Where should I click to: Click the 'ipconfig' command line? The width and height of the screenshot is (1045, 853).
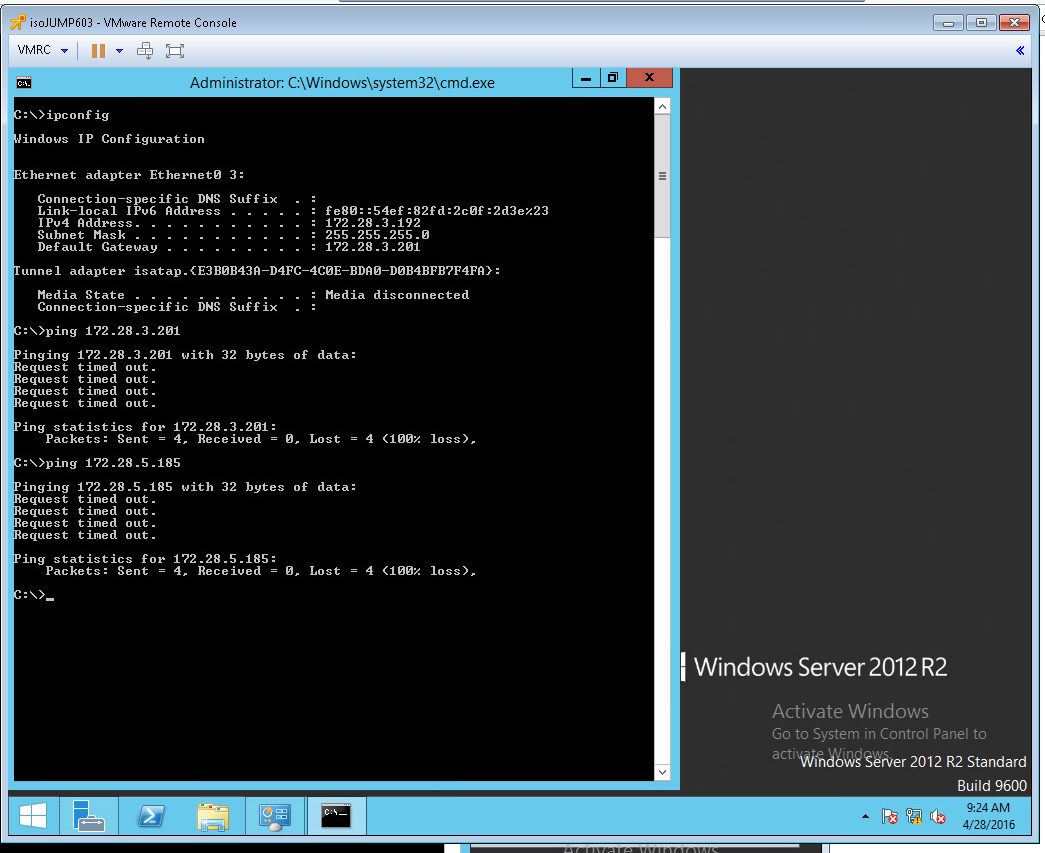(61, 115)
